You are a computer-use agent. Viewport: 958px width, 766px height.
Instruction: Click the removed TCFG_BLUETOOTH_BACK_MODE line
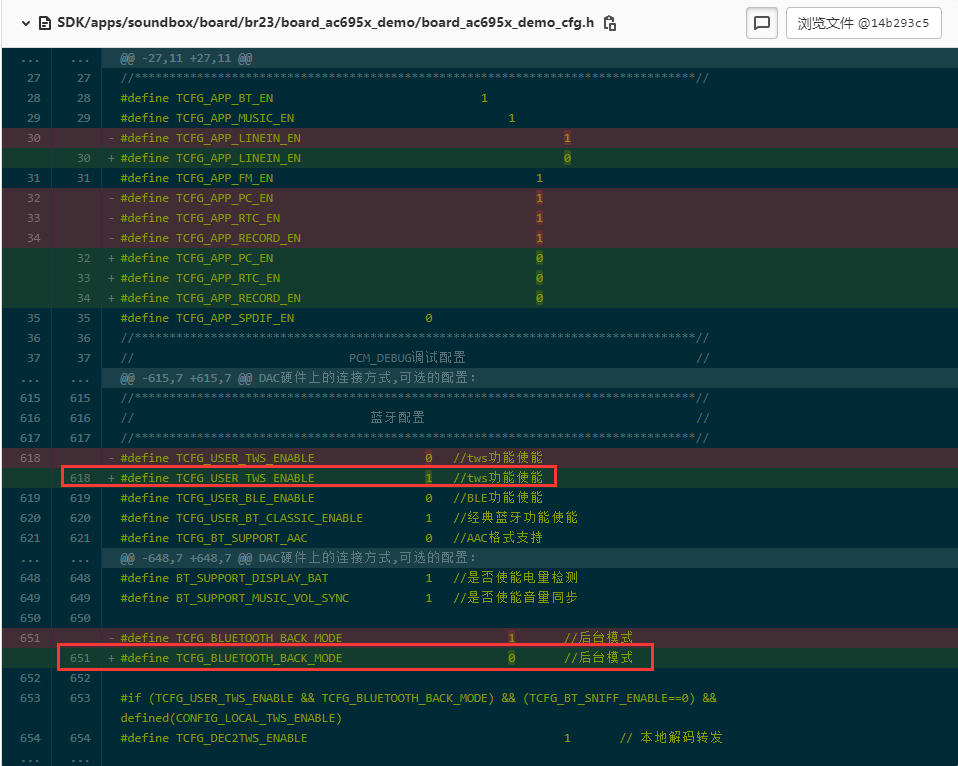point(529,638)
